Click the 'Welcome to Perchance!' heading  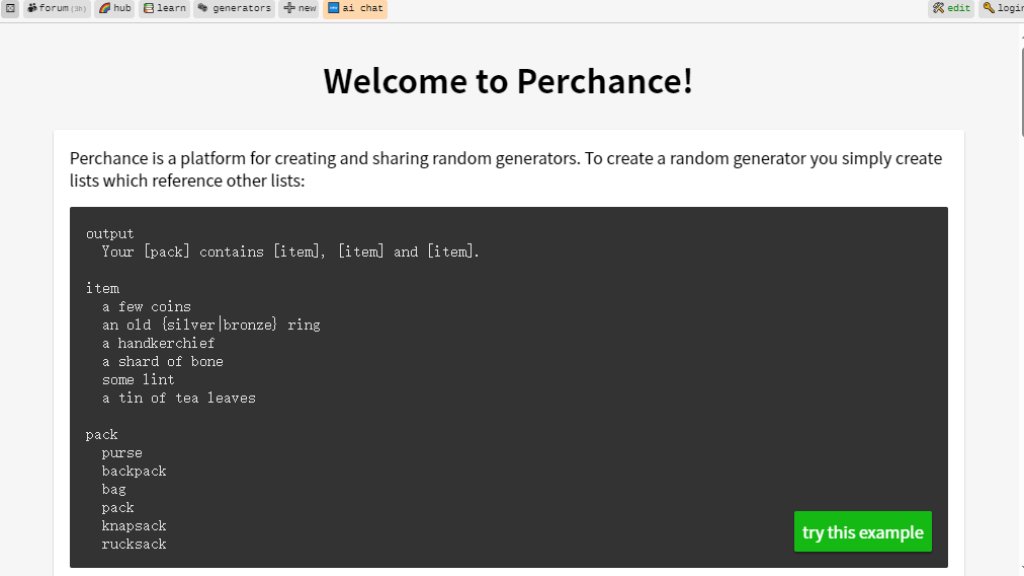508,81
